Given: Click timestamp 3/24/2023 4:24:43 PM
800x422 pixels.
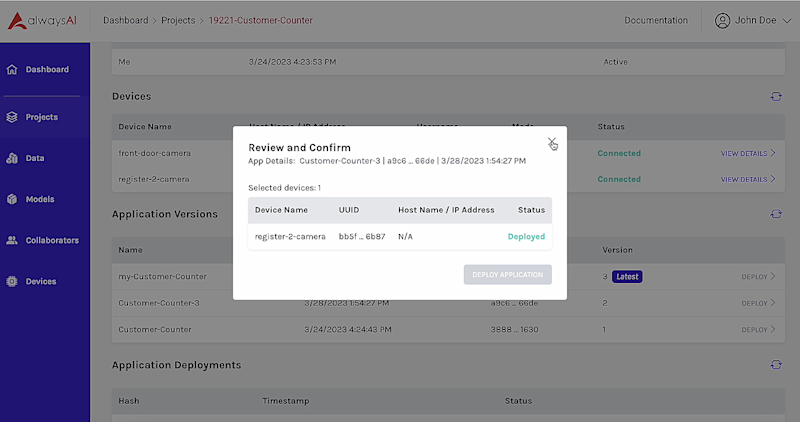Looking at the screenshot, I should coord(347,330).
